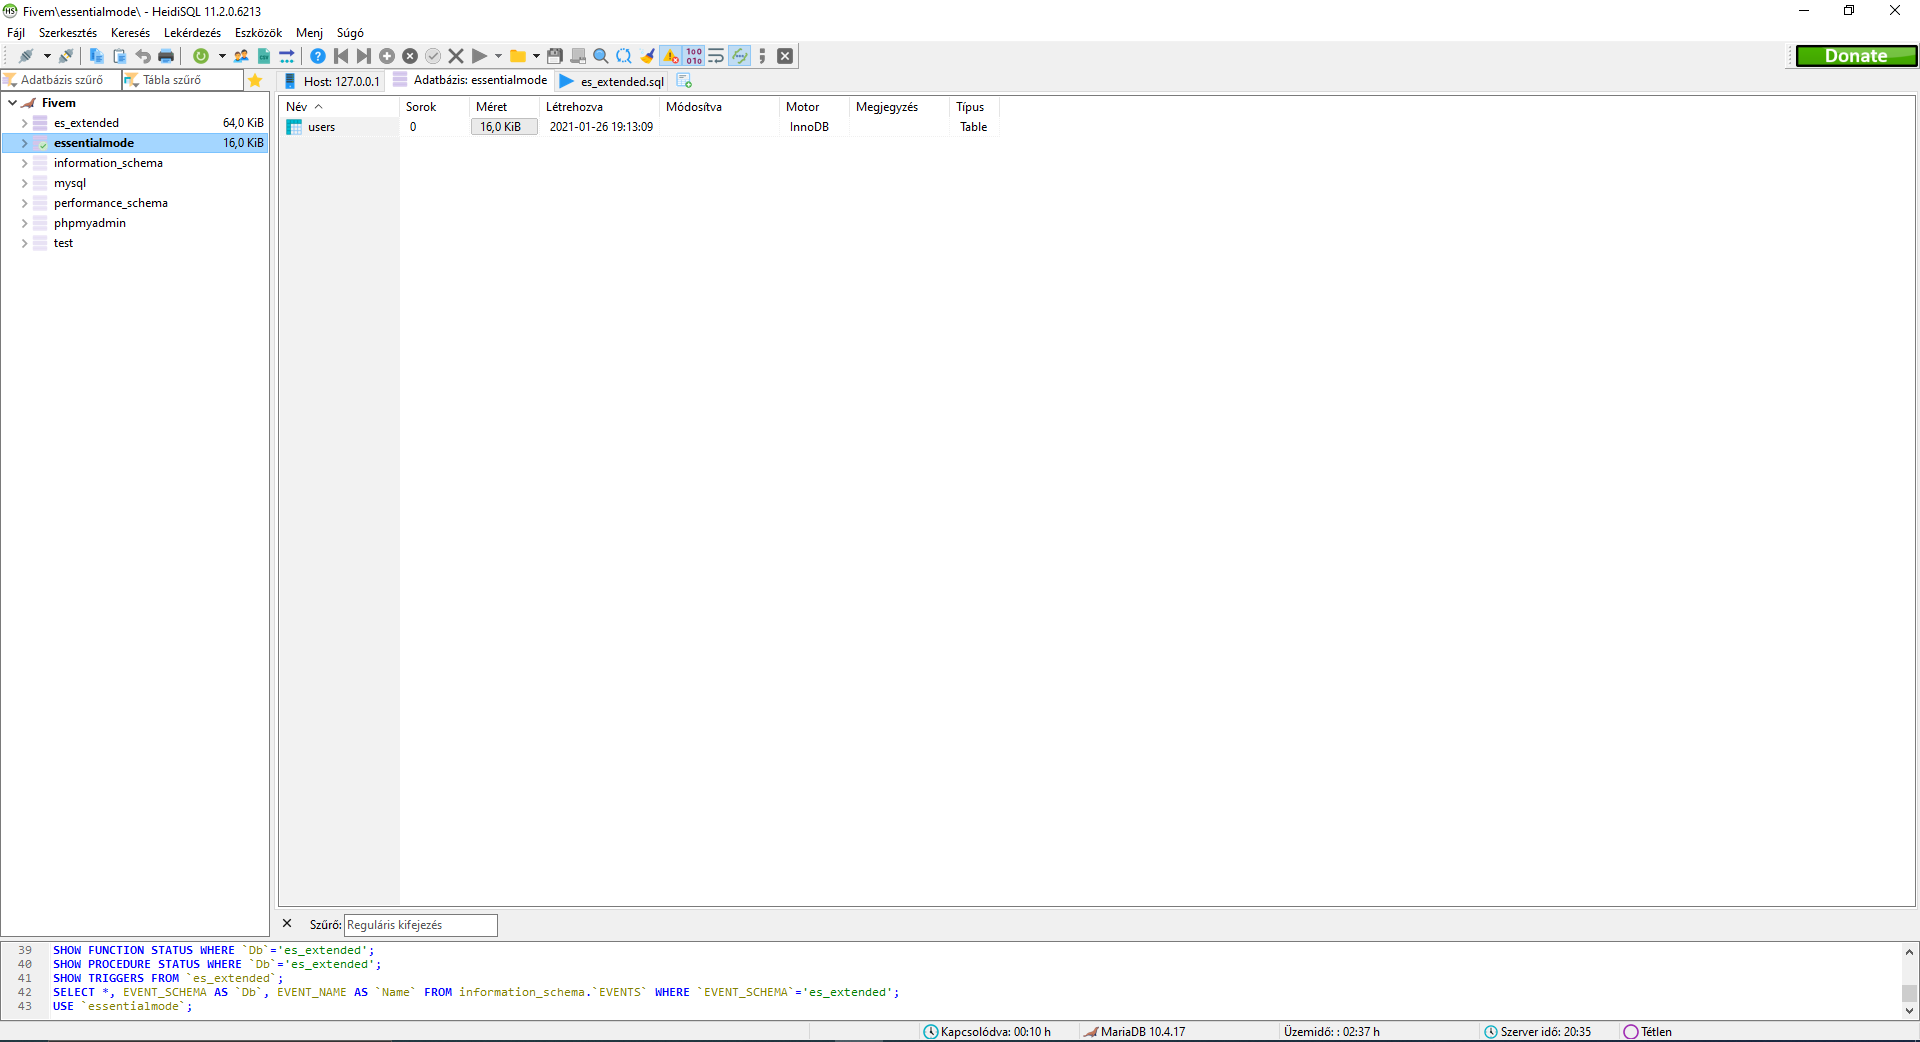Click the disconnect plug toolbar icon
Screen dimensions: 1920x1042
pyautogui.click(x=67, y=56)
